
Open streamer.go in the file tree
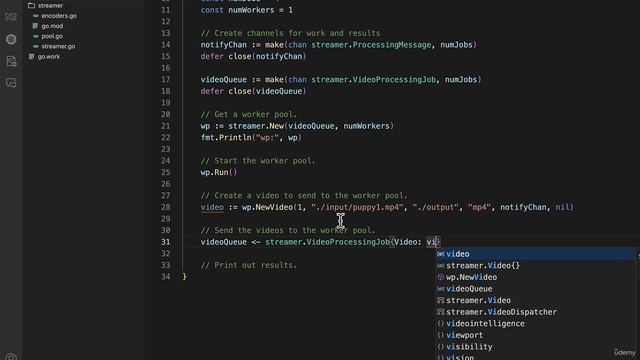58,47
